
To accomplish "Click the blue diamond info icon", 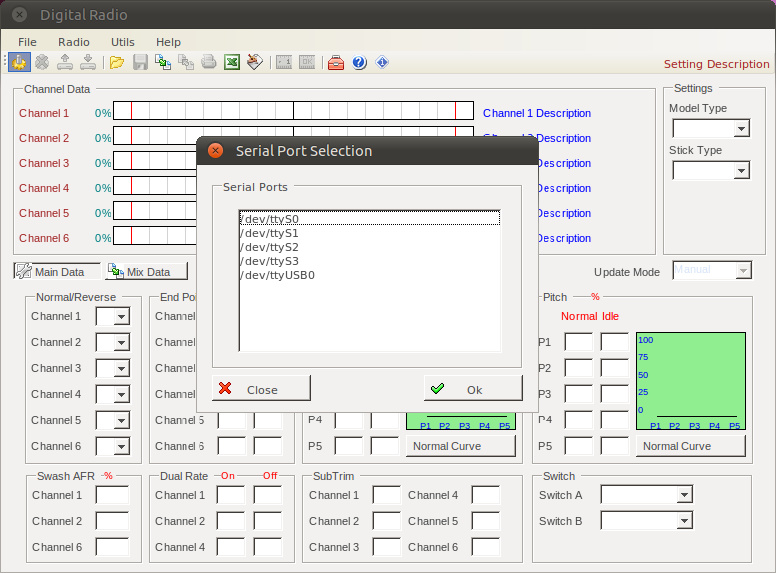I will pos(382,62).
